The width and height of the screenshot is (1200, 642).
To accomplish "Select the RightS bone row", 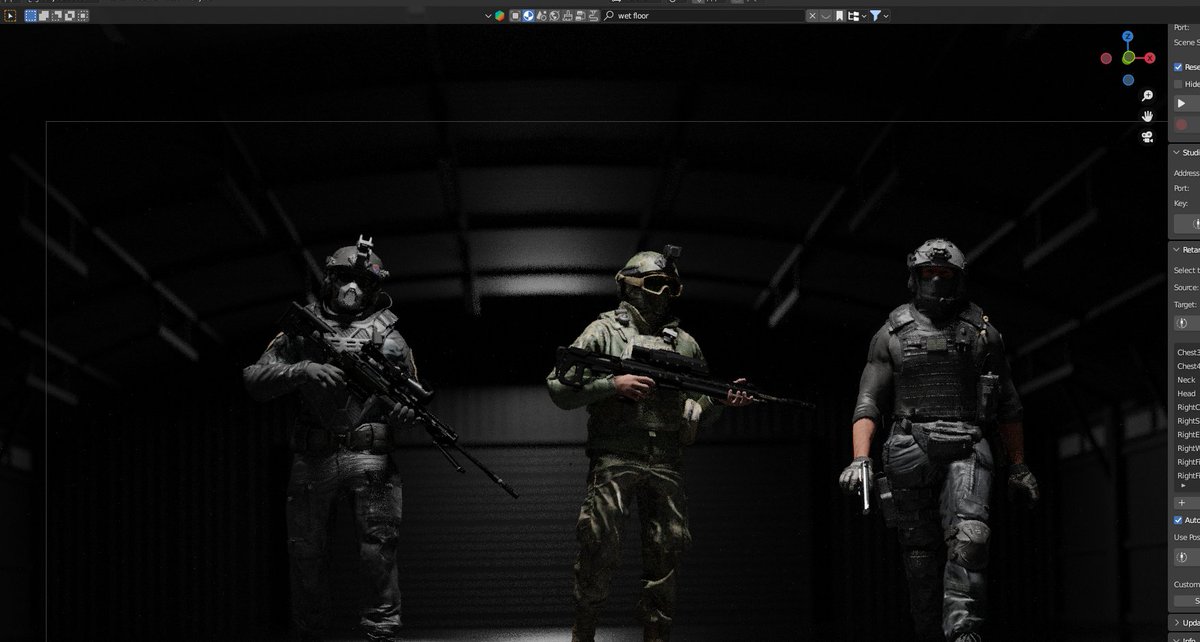I will [x=1187, y=421].
